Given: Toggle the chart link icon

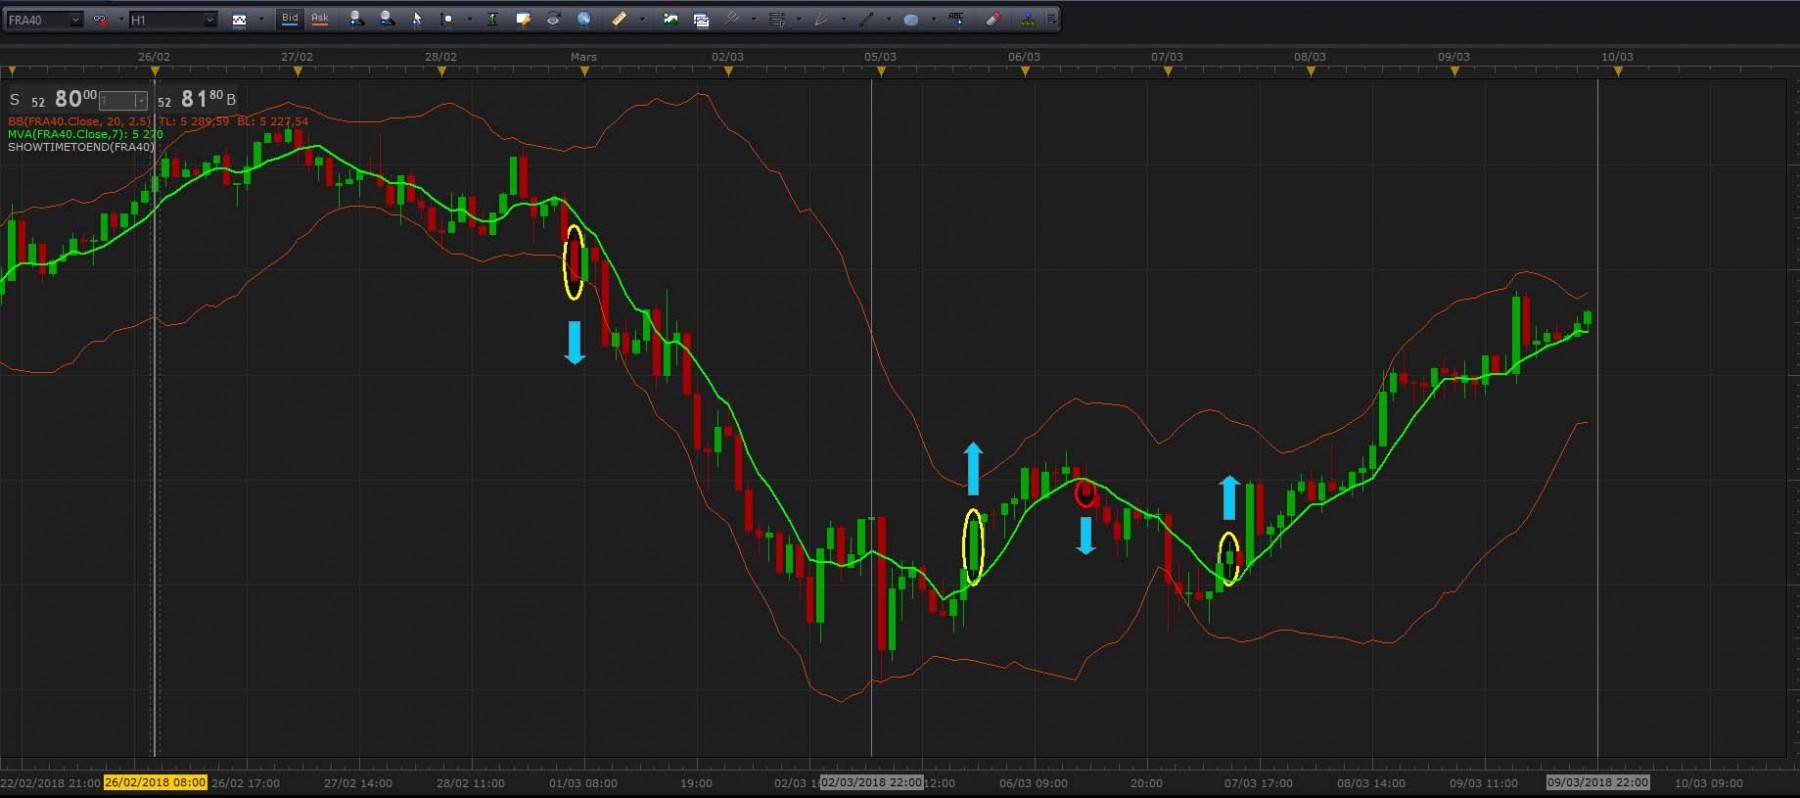Looking at the screenshot, I should (x=100, y=19).
